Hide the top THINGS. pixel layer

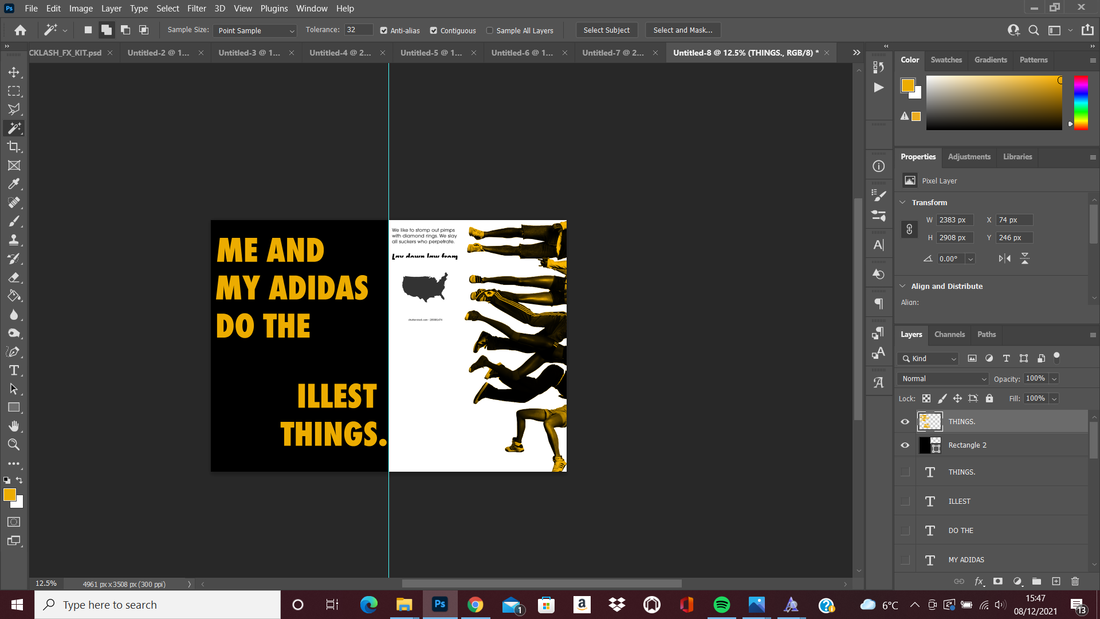click(905, 422)
